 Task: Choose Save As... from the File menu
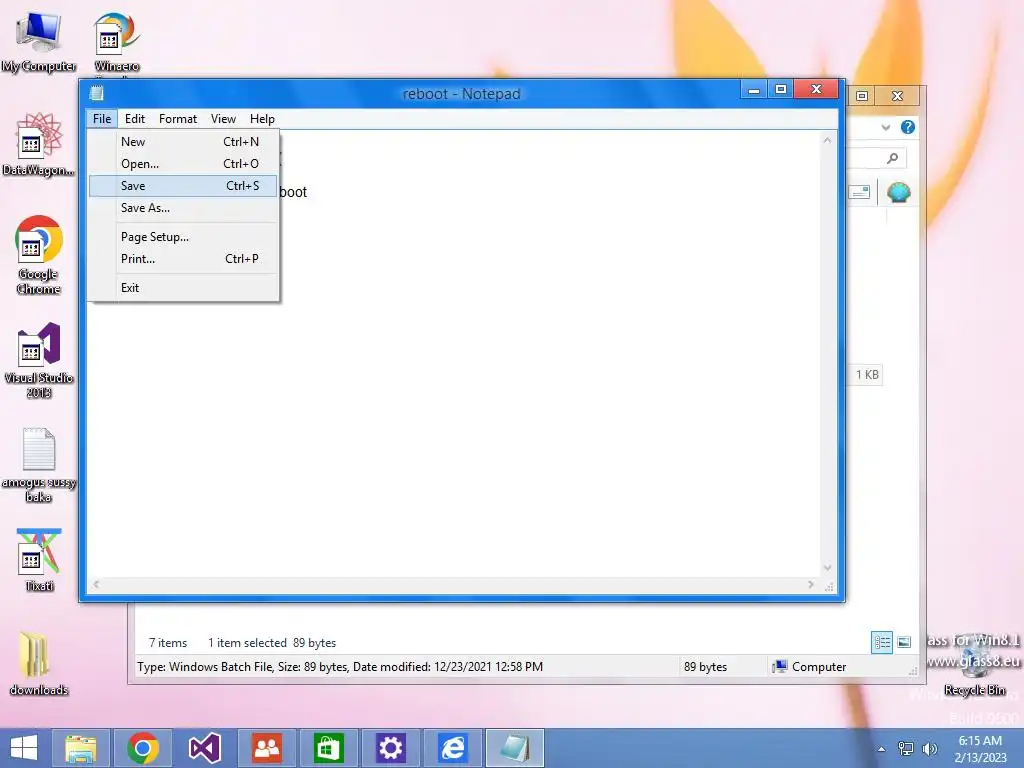point(183,208)
